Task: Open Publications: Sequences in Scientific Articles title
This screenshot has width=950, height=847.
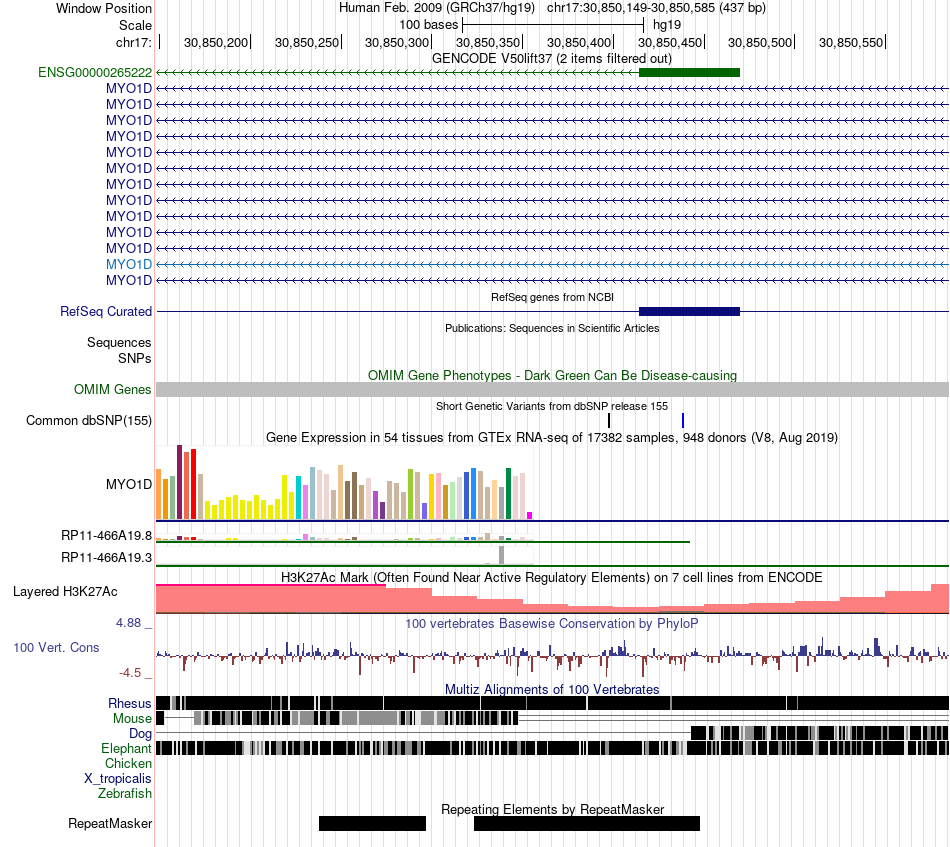Action: [552, 328]
